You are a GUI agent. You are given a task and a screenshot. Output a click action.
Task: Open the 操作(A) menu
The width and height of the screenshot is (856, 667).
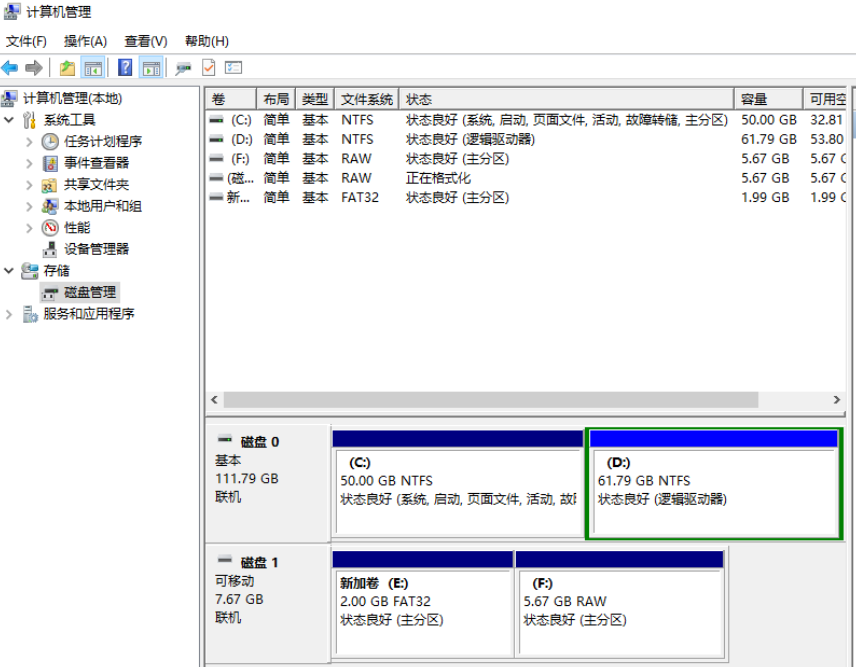point(85,41)
